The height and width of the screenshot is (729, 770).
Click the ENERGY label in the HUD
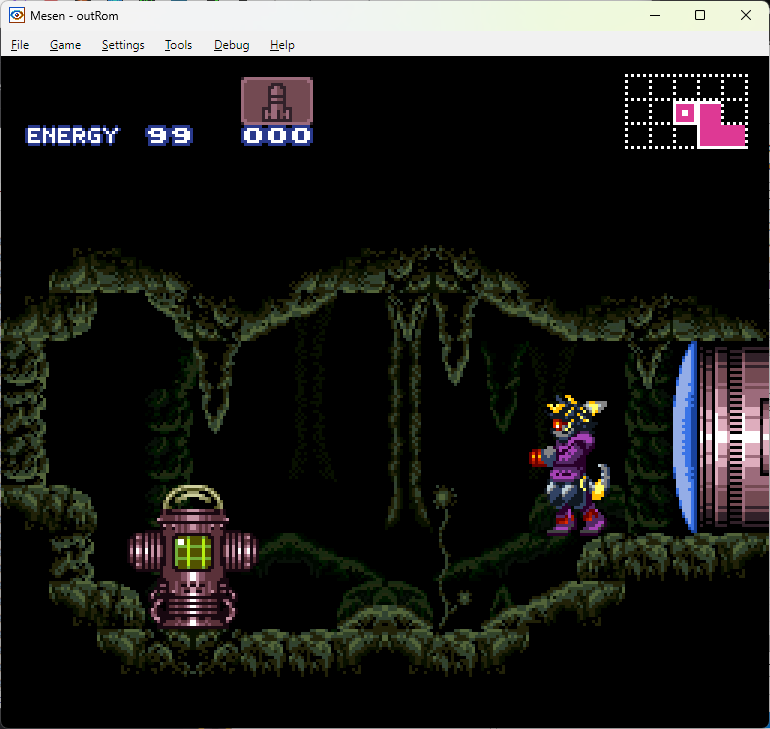pyautogui.click(x=72, y=136)
